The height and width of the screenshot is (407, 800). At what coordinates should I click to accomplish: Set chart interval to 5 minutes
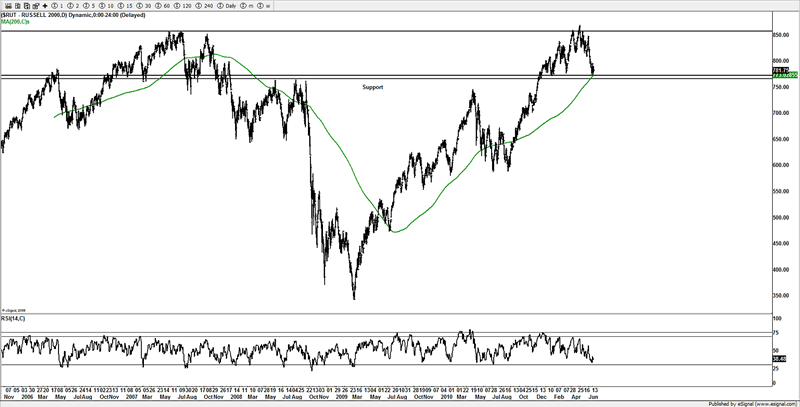pyautogui.click(x=89, y=6)
